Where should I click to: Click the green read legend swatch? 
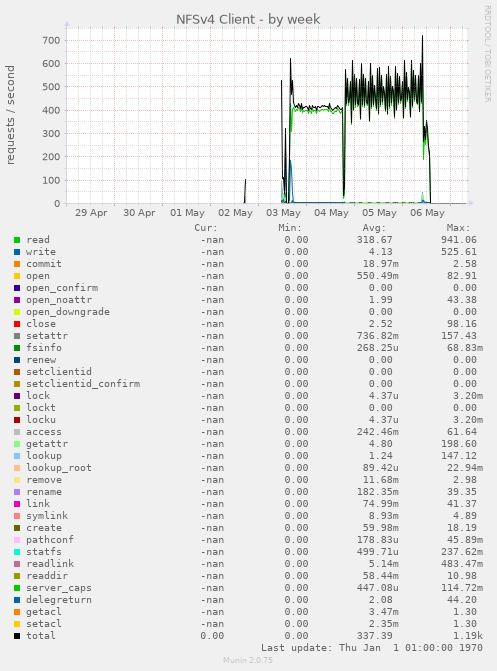tap(17, 240)
